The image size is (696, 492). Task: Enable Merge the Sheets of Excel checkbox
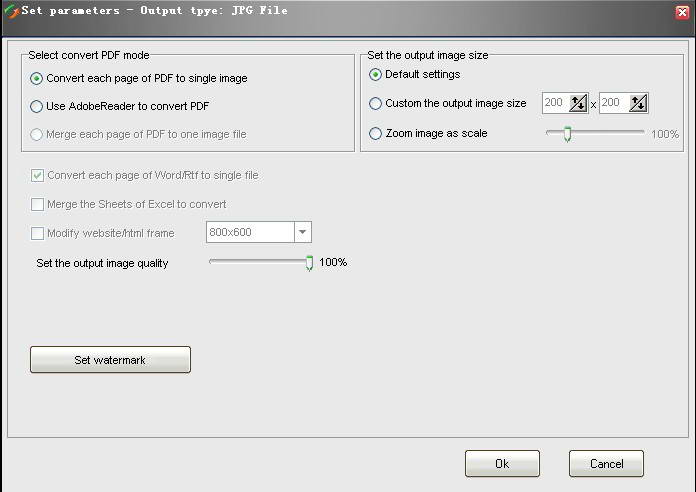[37, 204]
